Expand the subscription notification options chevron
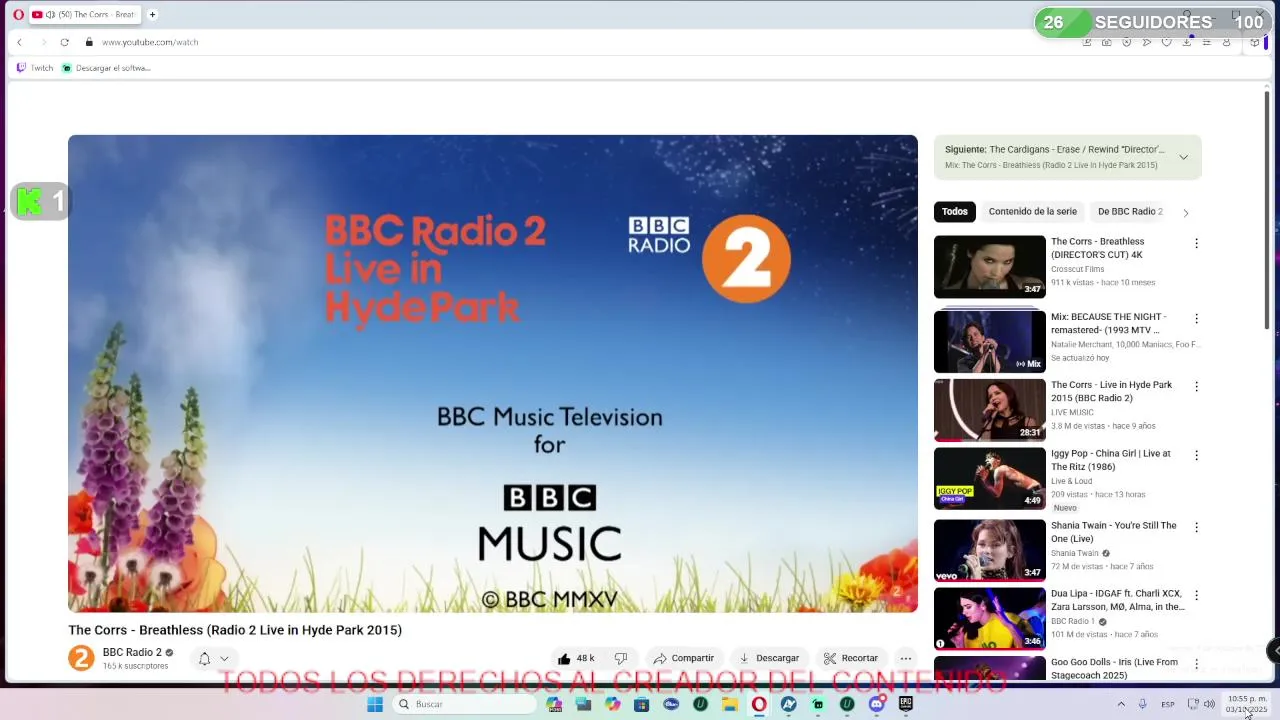Image resolution: width=1280 pixels, height=720 pixels. click(x=224, y=658)
